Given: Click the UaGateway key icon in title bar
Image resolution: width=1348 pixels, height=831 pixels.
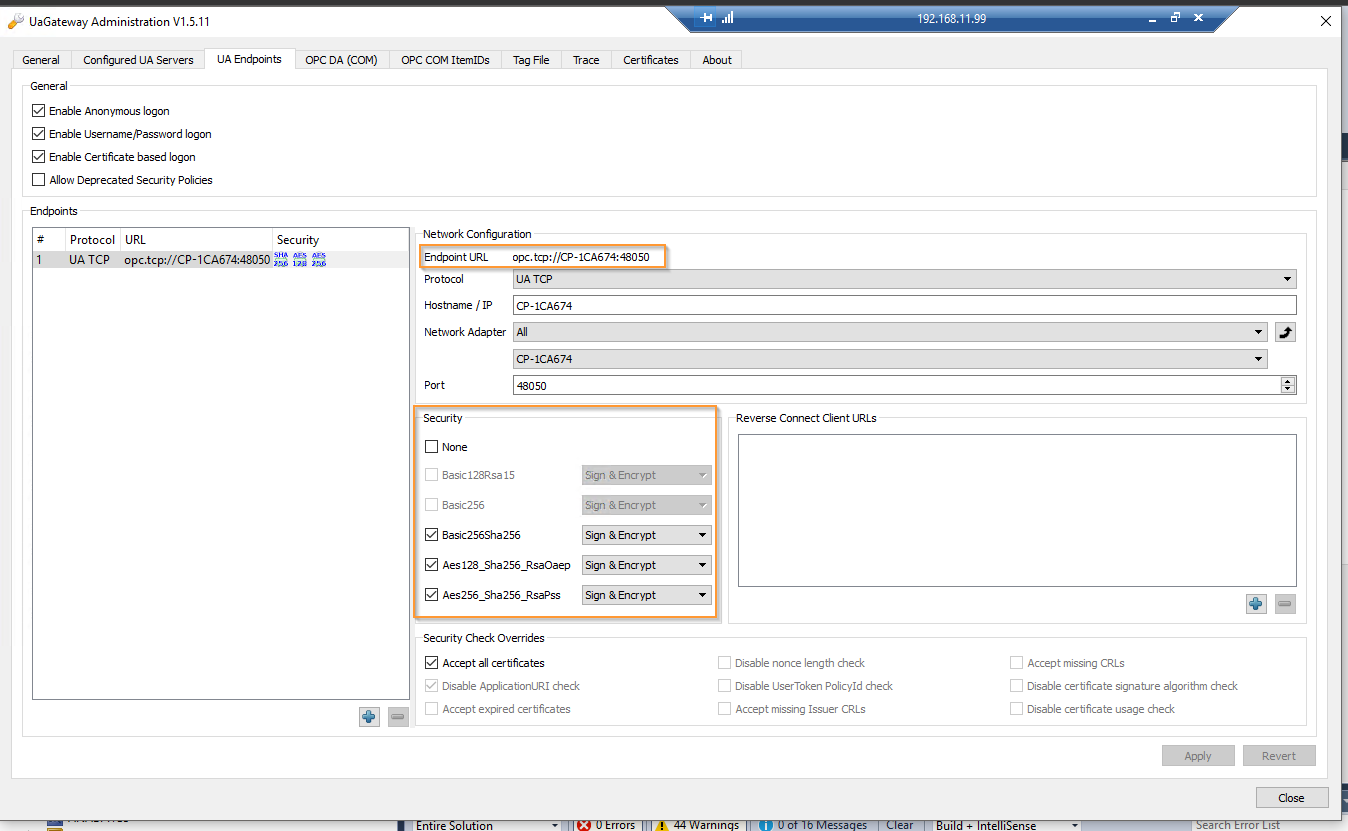Looking at the screenshot, I should [x=16, y=21].
